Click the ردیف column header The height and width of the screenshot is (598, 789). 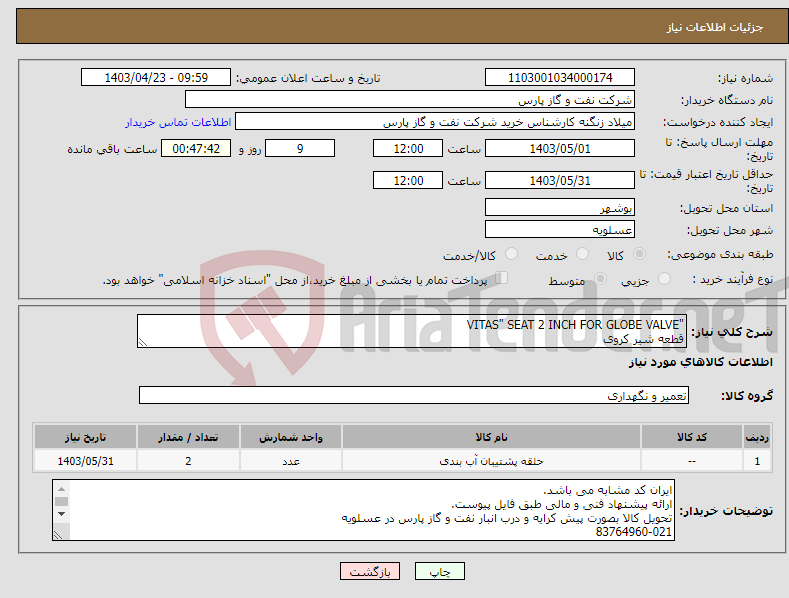click(757, 437)
